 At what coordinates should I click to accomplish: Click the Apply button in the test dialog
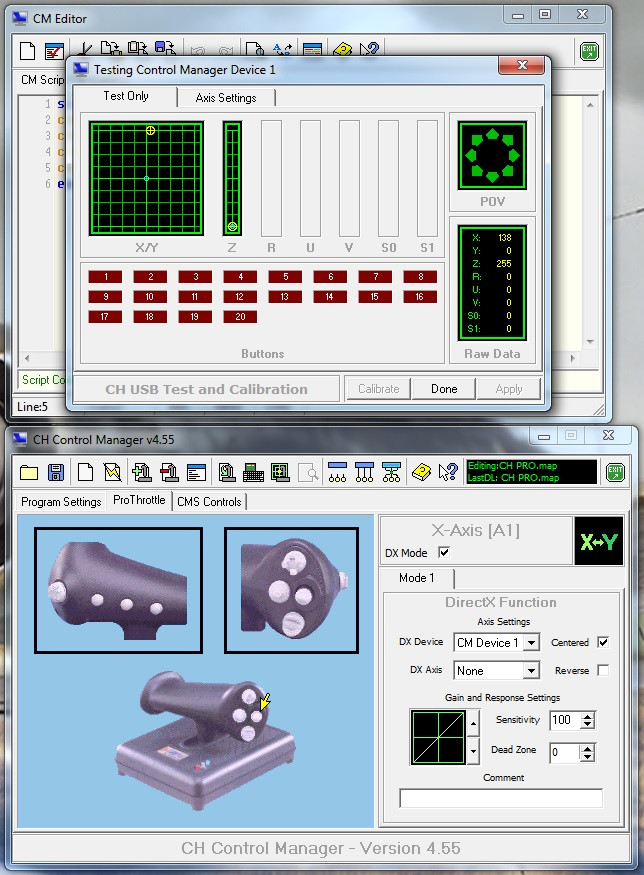509,389
